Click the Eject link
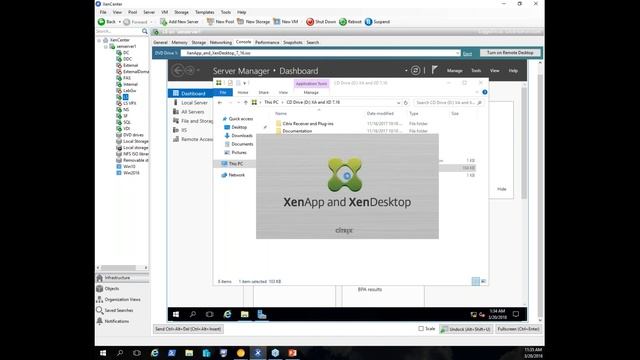This screenshot has height=360, width=640. (x=467, y=53)
